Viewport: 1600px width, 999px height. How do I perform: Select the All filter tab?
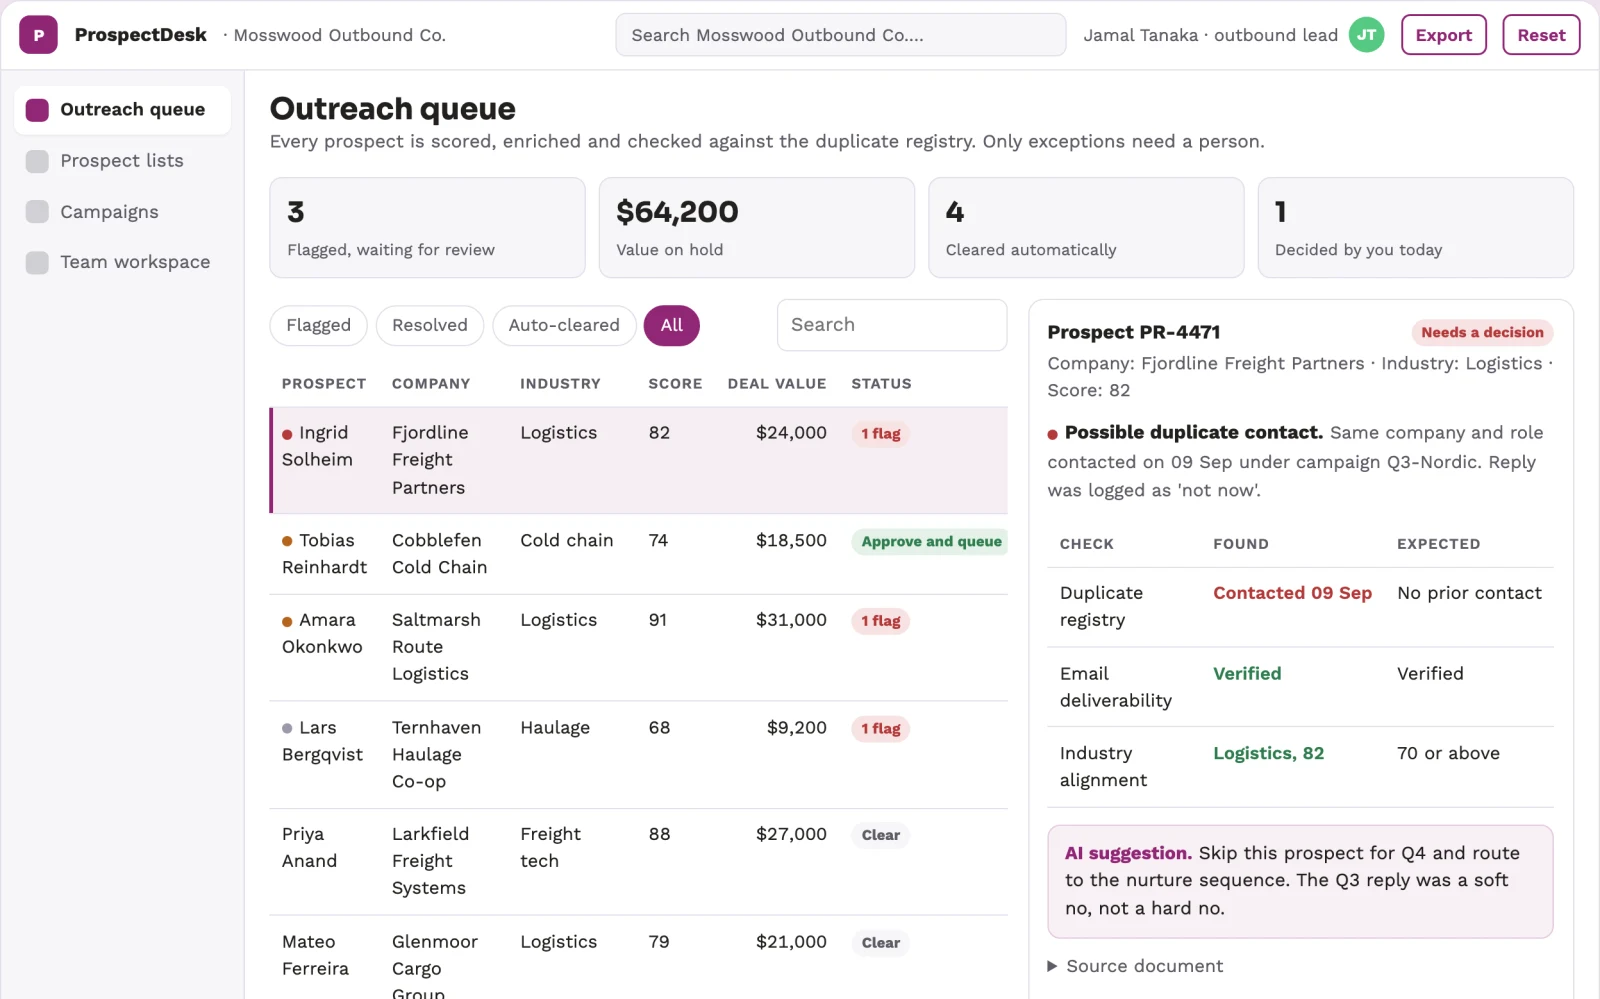tap(671, 326)
